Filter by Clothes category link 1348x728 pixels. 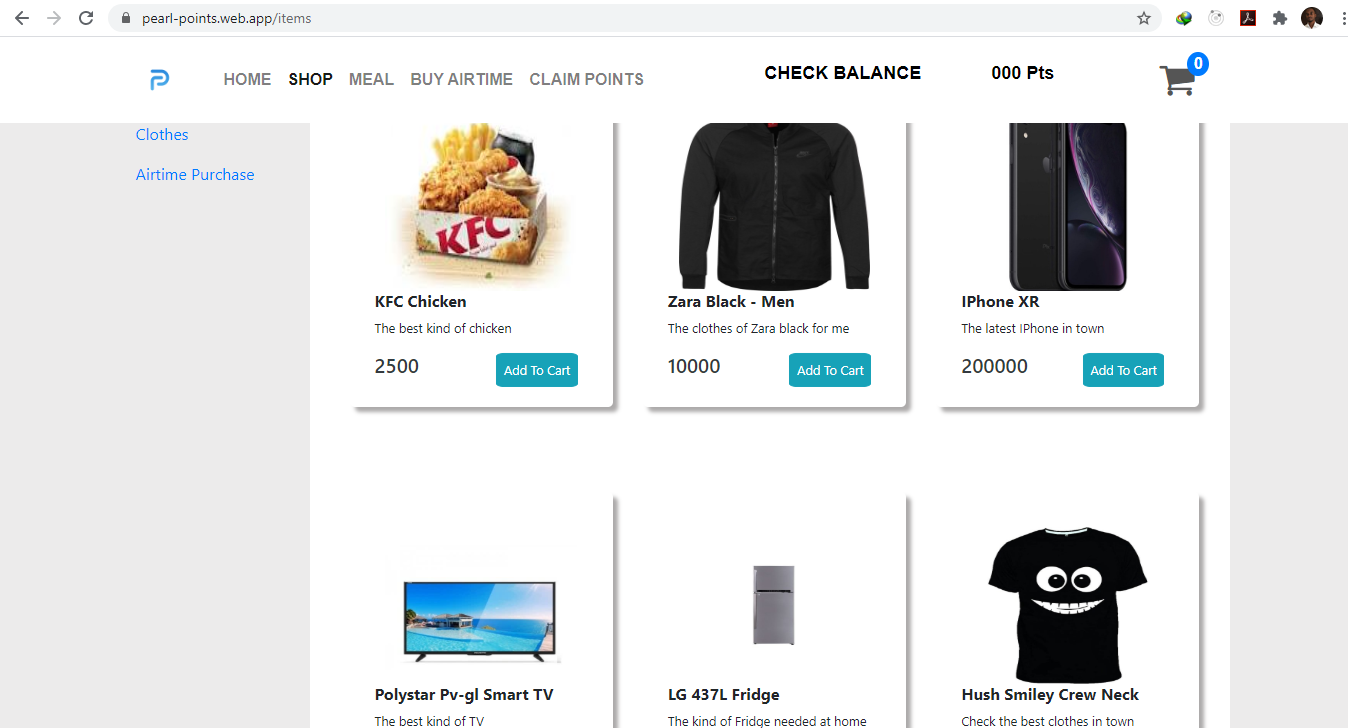pos(162,135)
